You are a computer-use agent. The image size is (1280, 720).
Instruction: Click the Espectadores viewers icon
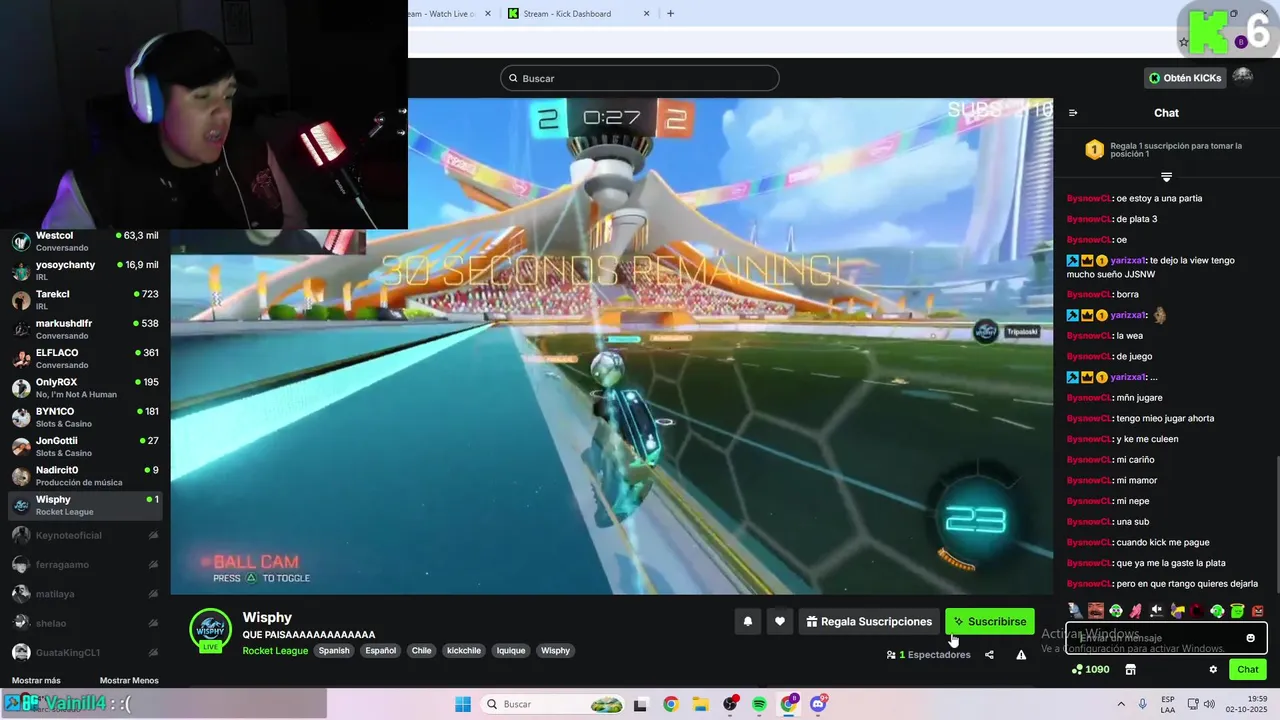pos(891,655)
